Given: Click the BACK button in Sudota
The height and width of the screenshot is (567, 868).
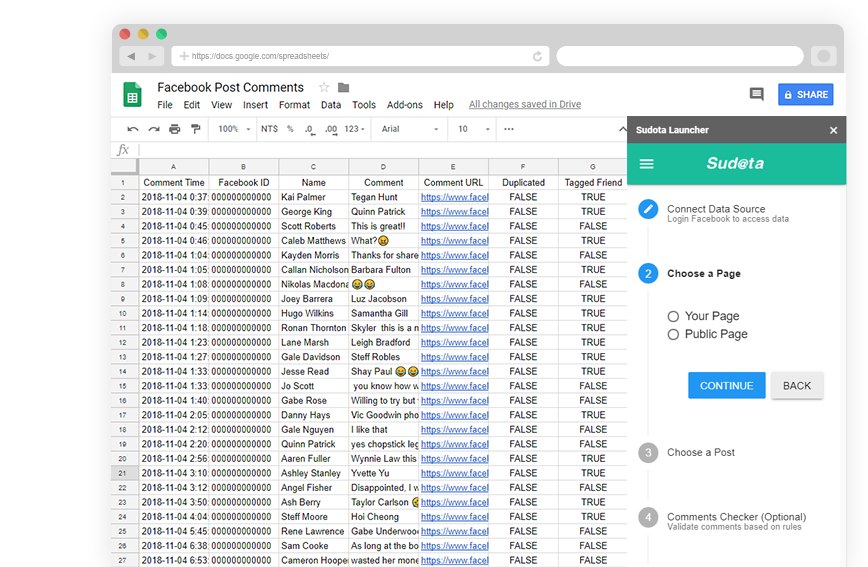Looking at the screenshot, I should (x=797, y=386).
